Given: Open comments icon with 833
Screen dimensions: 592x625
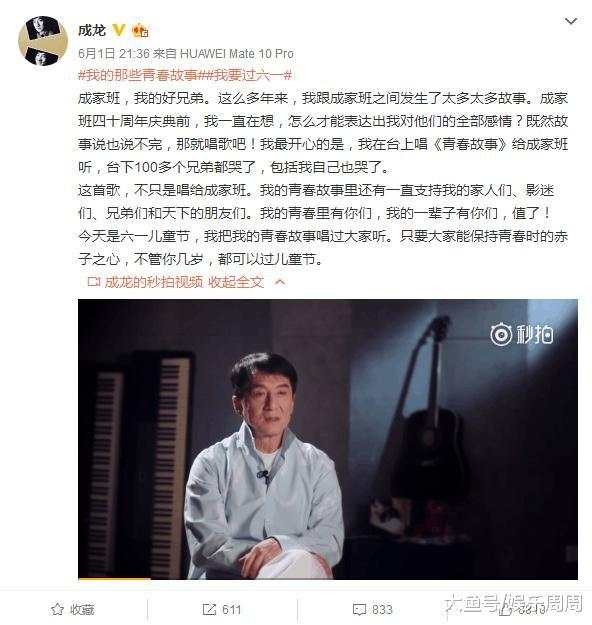Looking at the screenshot, I should (x=373, y=609).
